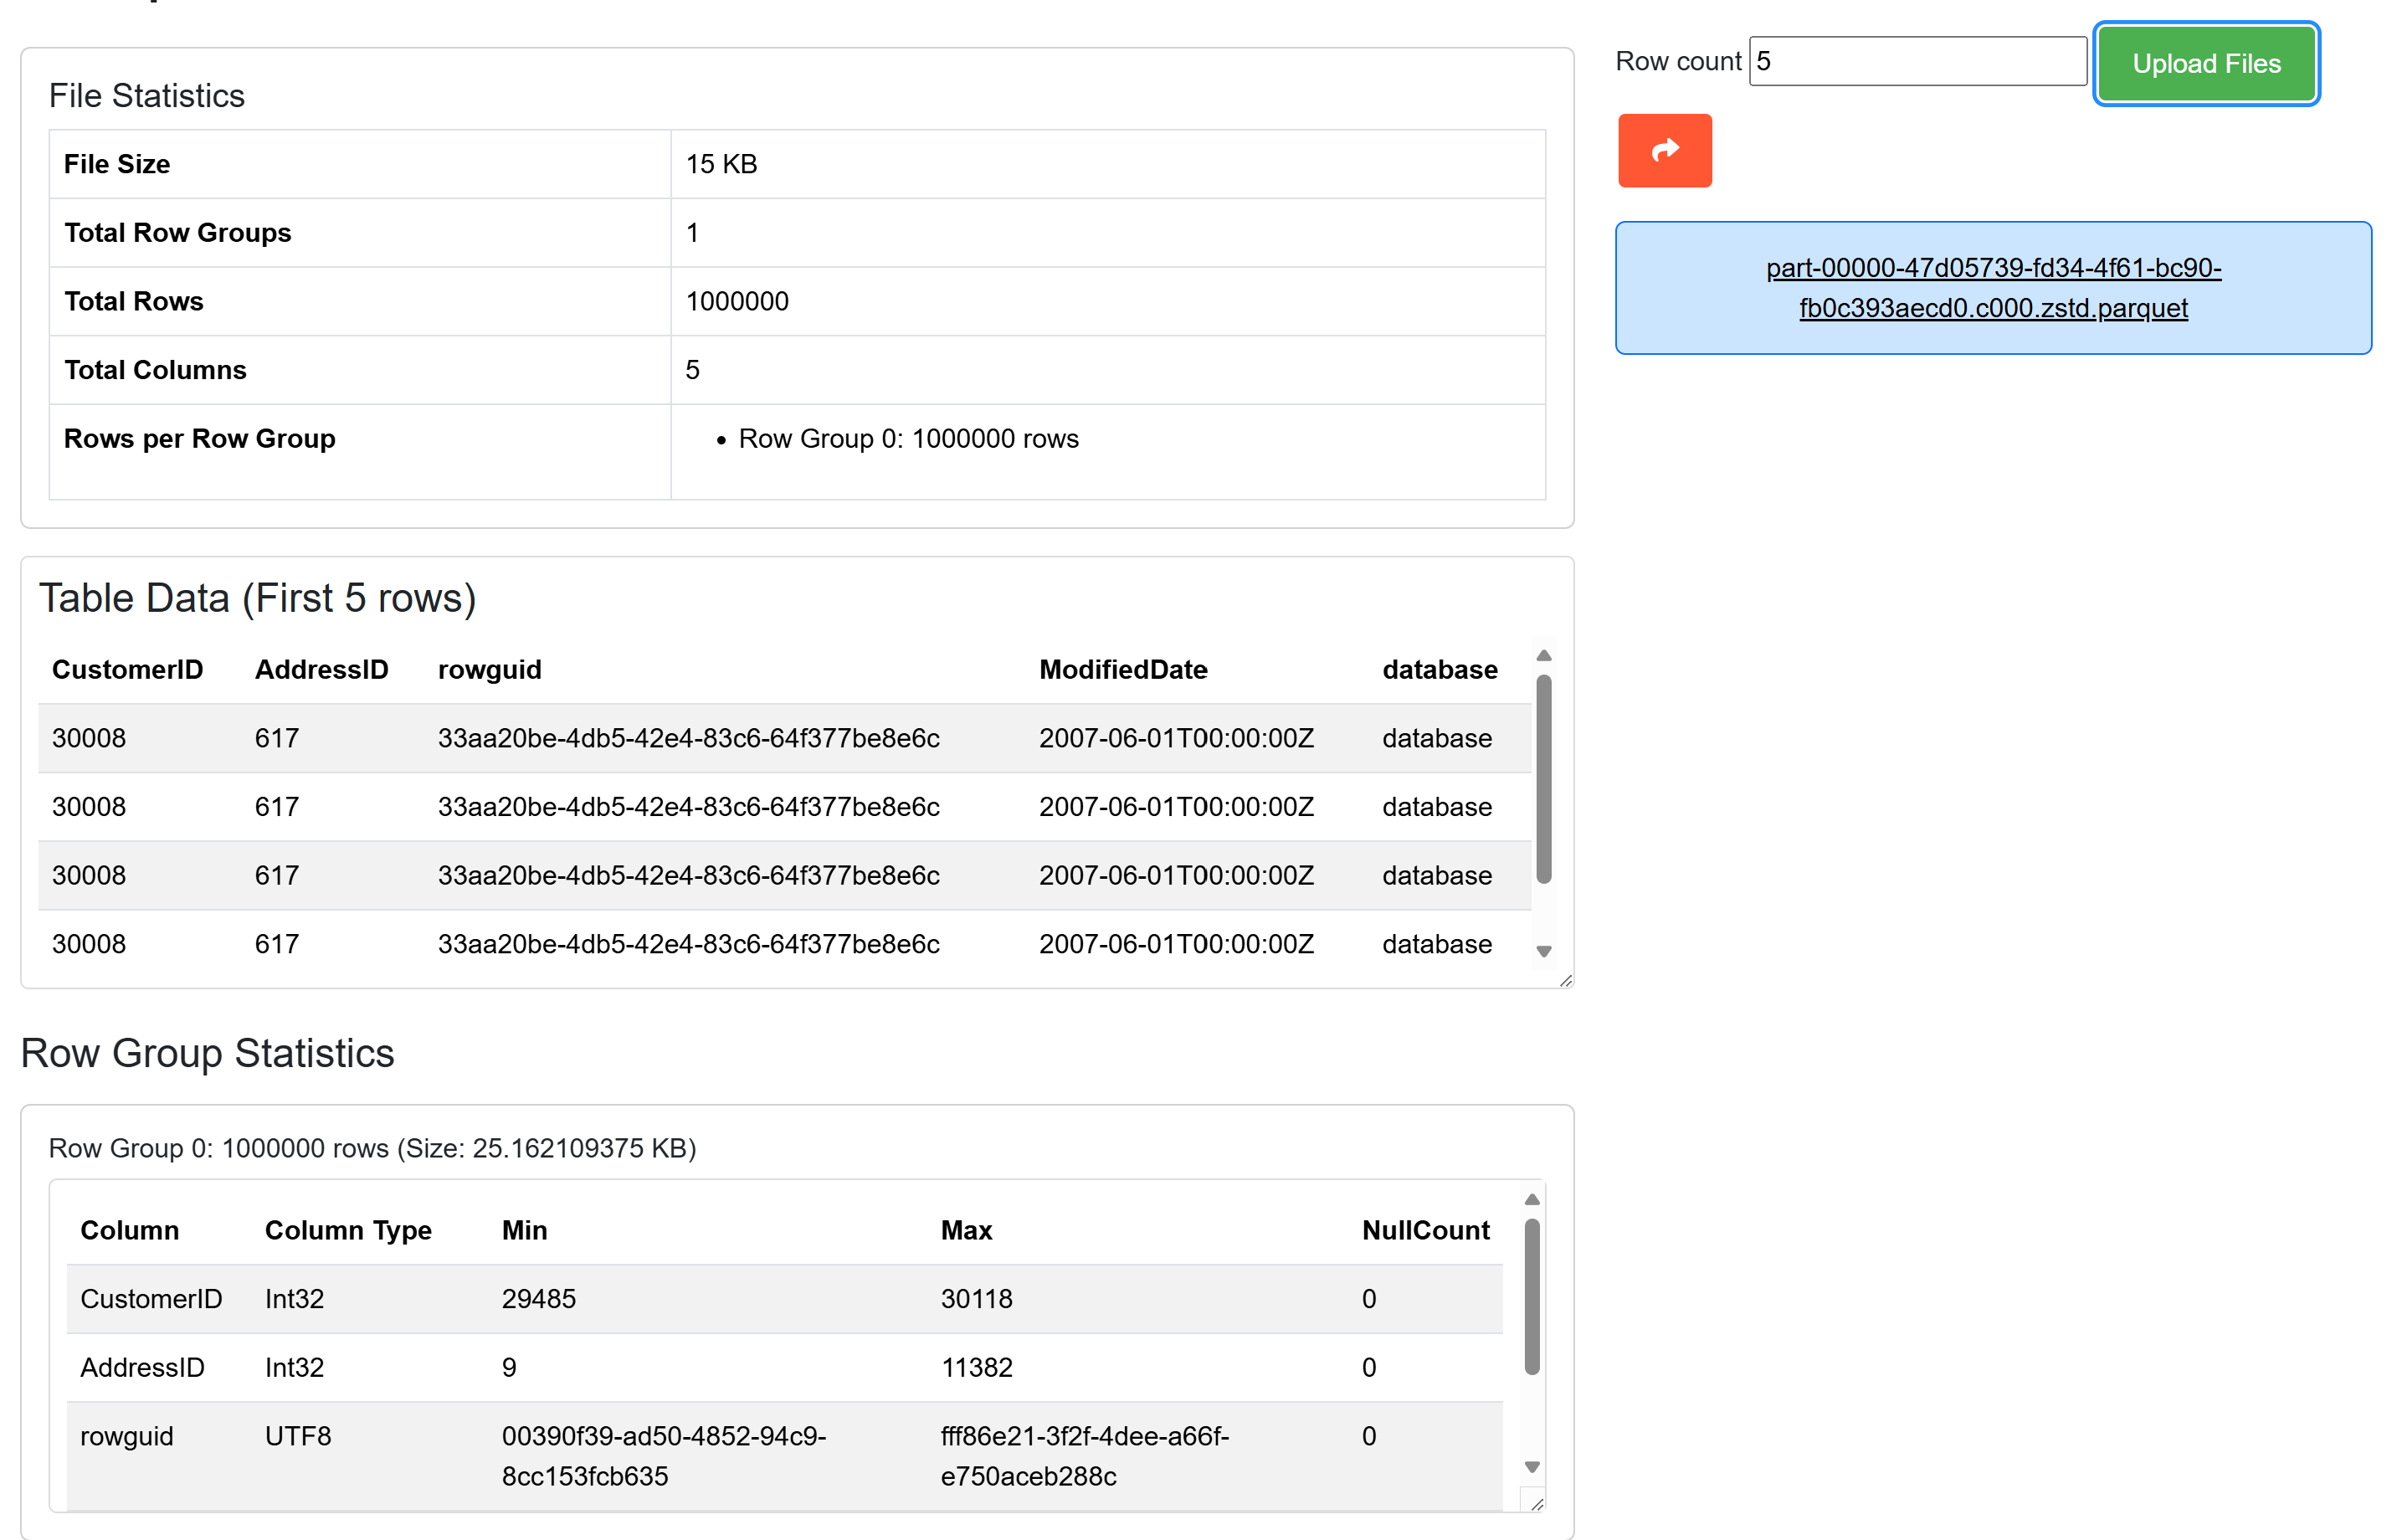Click the CustomerID Min value 29485
The image size is (2402, 1540).
pos(538,1299)
